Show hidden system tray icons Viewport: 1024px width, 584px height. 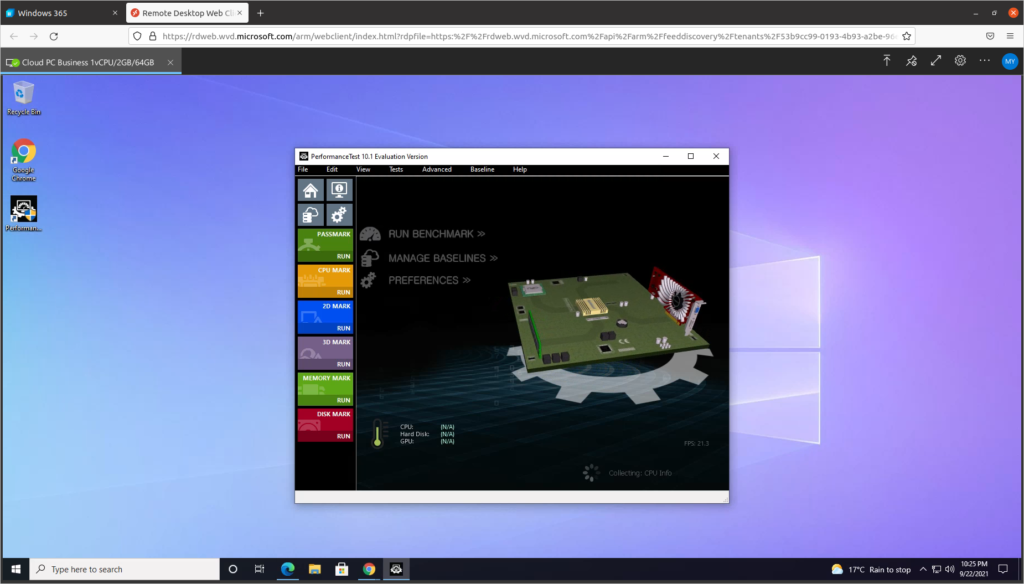tap(923, 569)
